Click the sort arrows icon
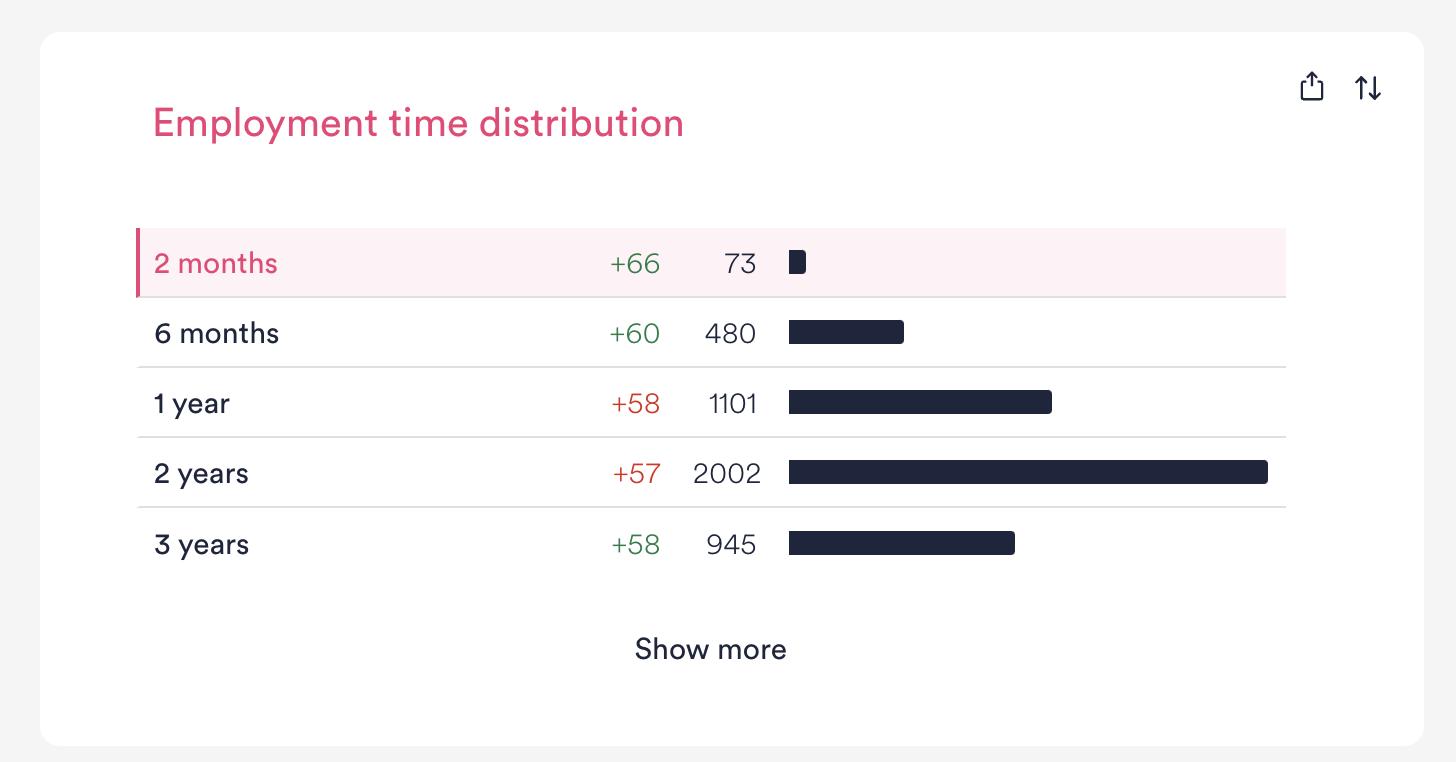Screen dimensions: 1456x762 1368,88
